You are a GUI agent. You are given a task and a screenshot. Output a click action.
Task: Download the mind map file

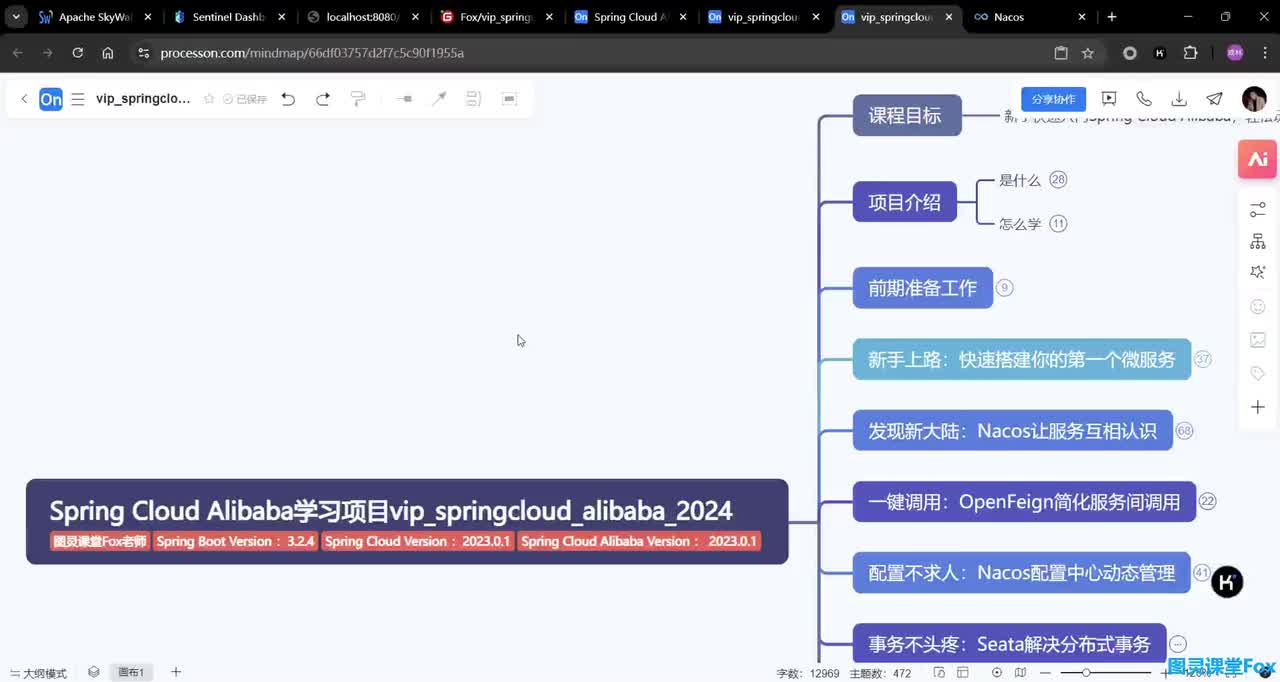coord(1179,99)
